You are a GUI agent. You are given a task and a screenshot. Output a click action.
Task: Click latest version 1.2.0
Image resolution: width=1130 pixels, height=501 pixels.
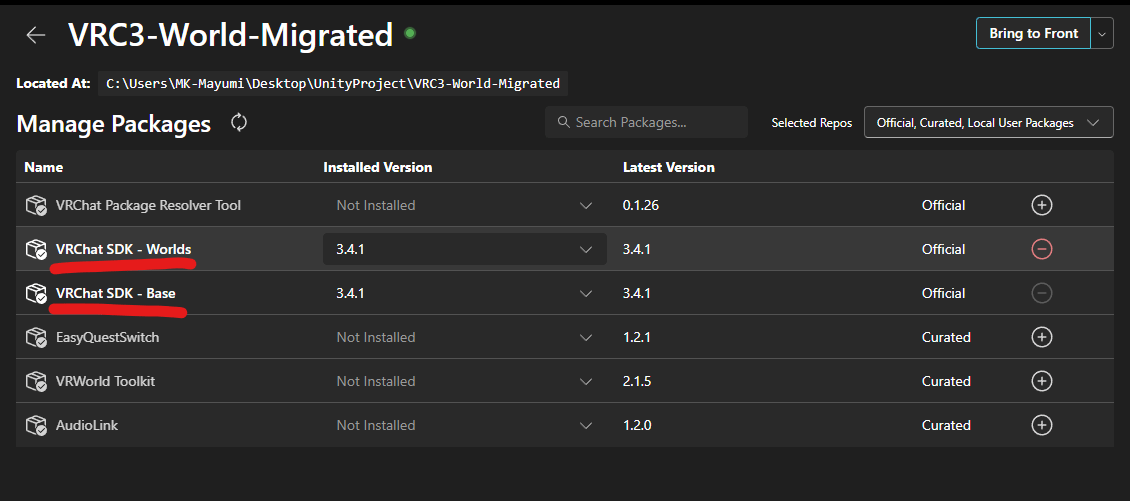pyautogui.click(x=637, y=425)
